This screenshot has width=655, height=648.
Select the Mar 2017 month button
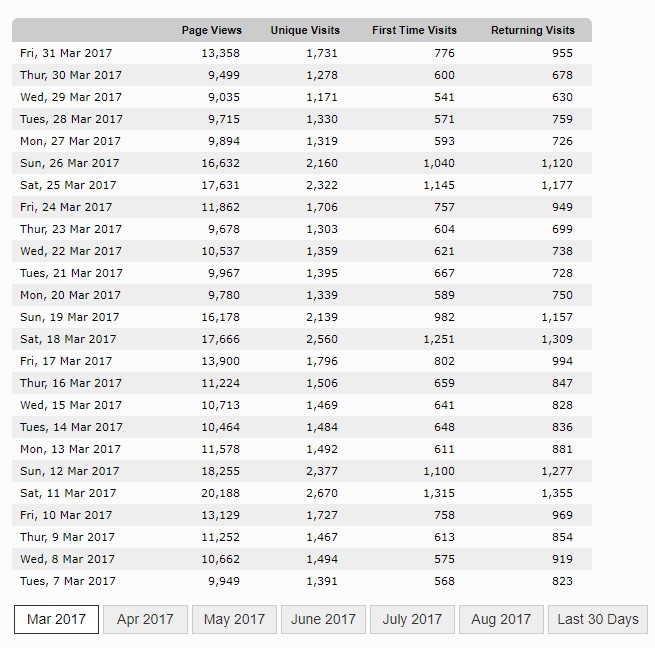(56, 619)
